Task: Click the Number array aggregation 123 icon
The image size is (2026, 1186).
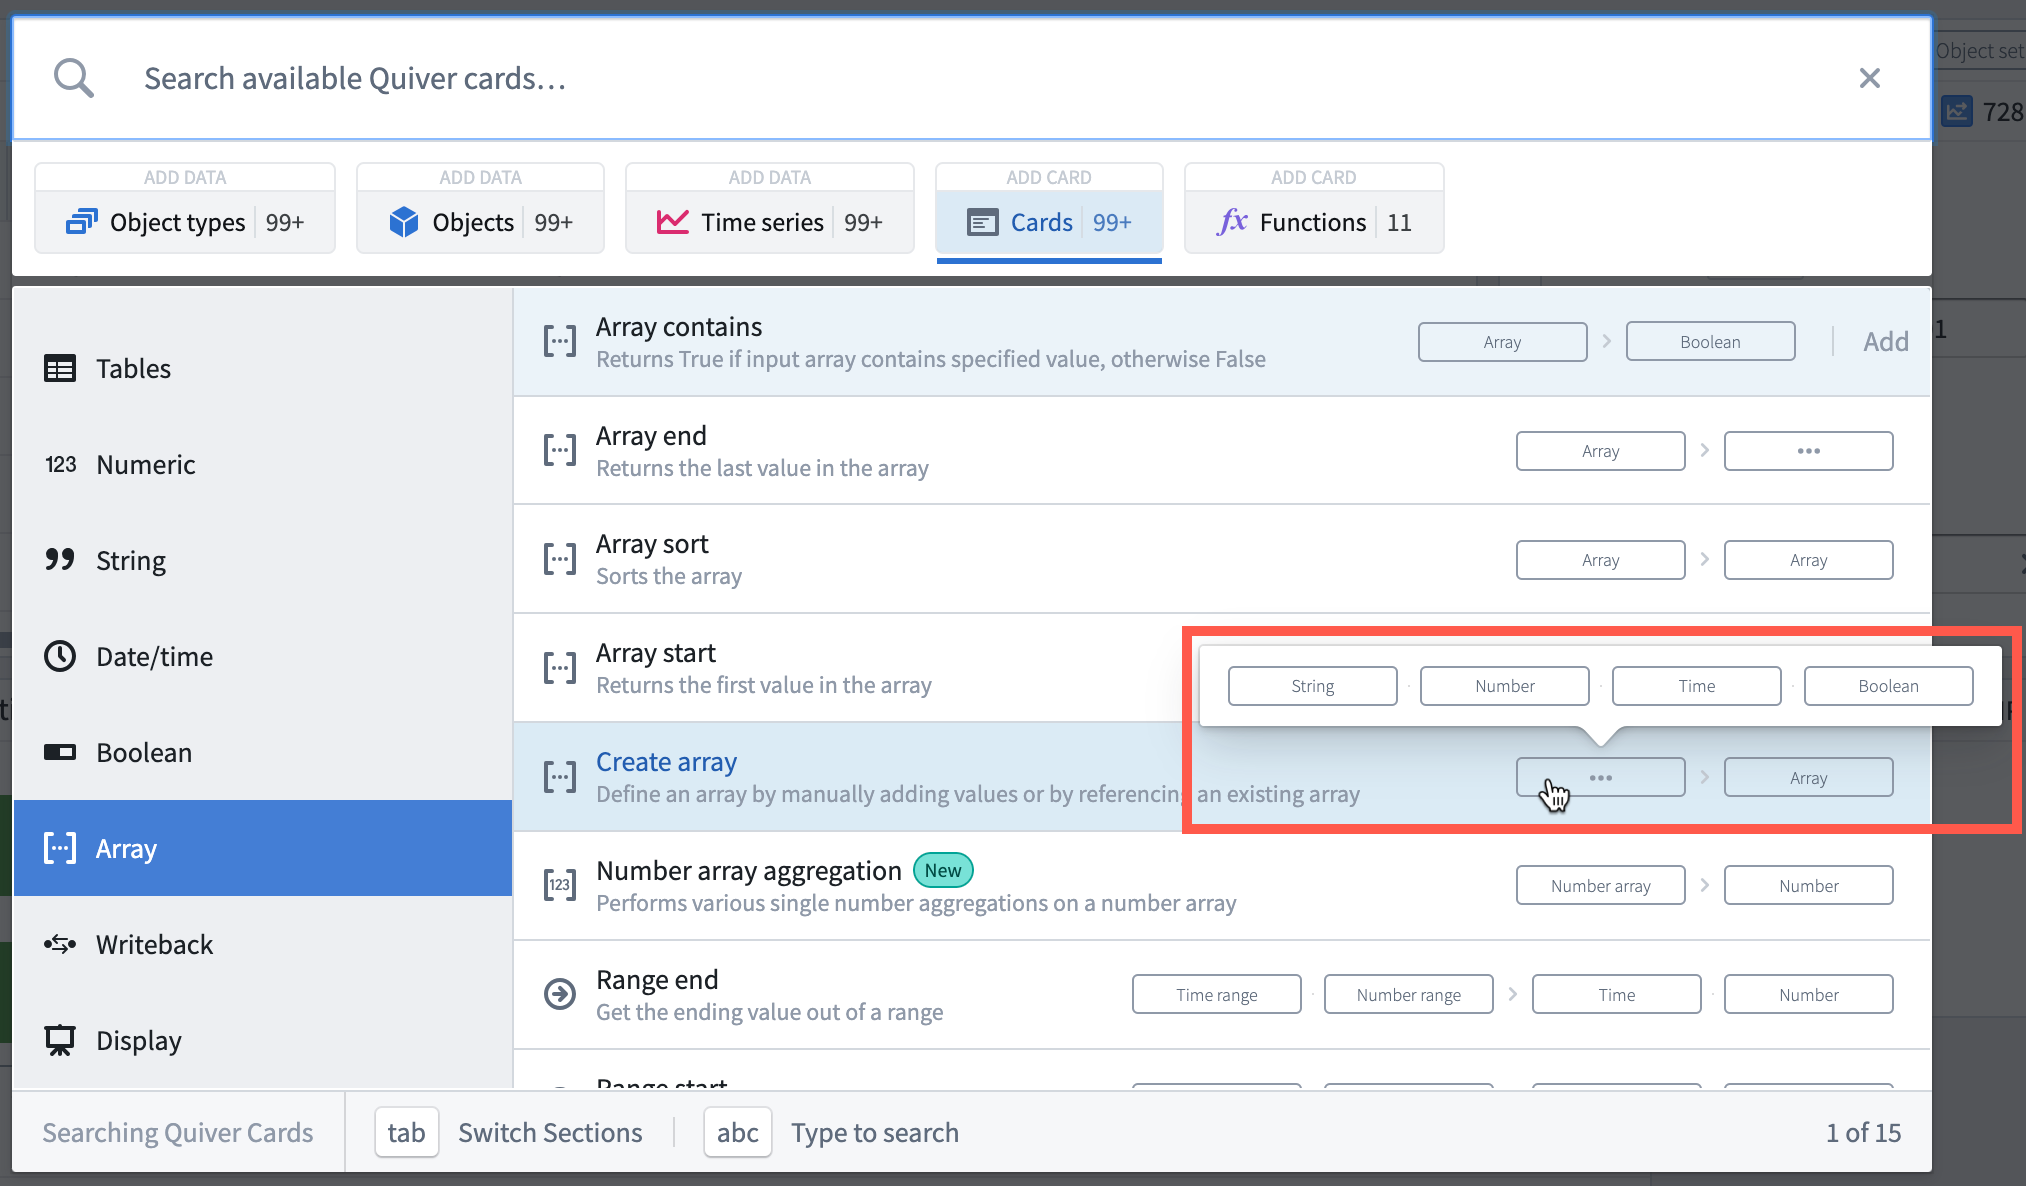Action: 560,885
